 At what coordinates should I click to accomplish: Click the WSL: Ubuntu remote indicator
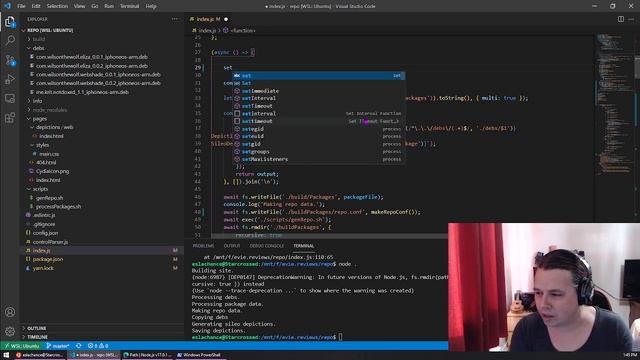[x=21, y=346]
